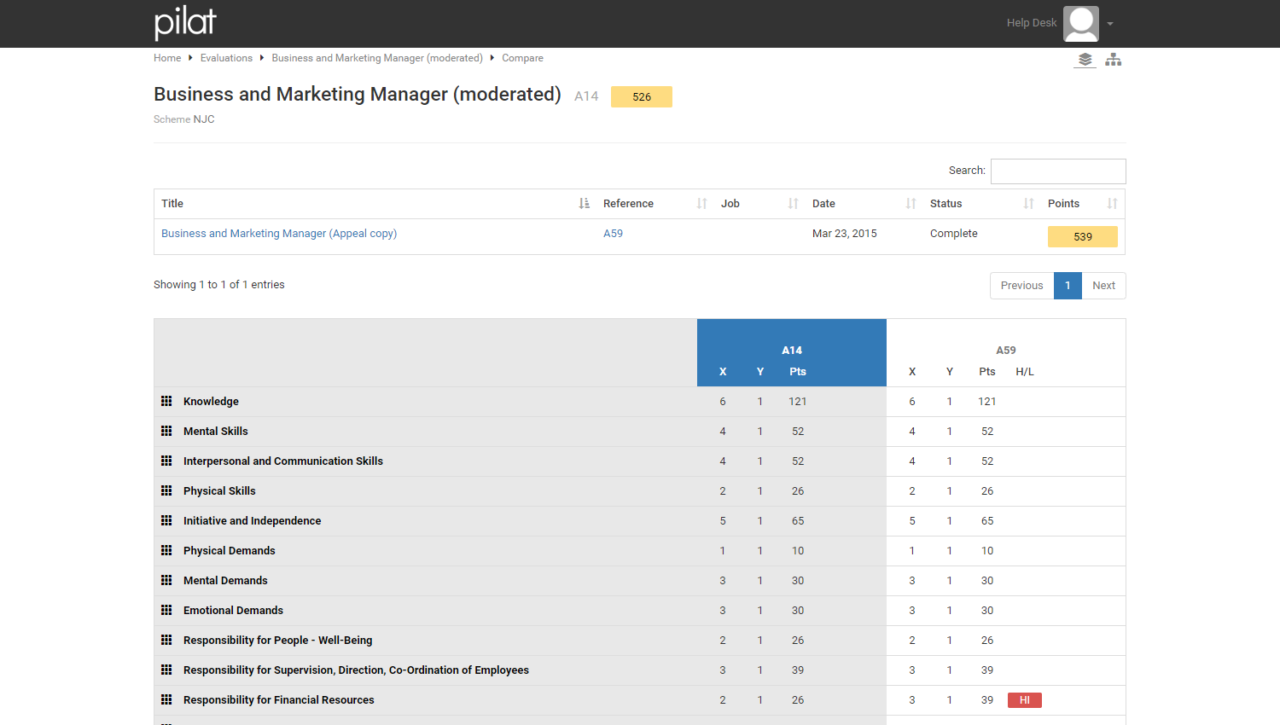This screenshot has height=725, width=1280.
Task: Click the grid icon beside Initiative and Independence
Action: (x=167, y=521)
